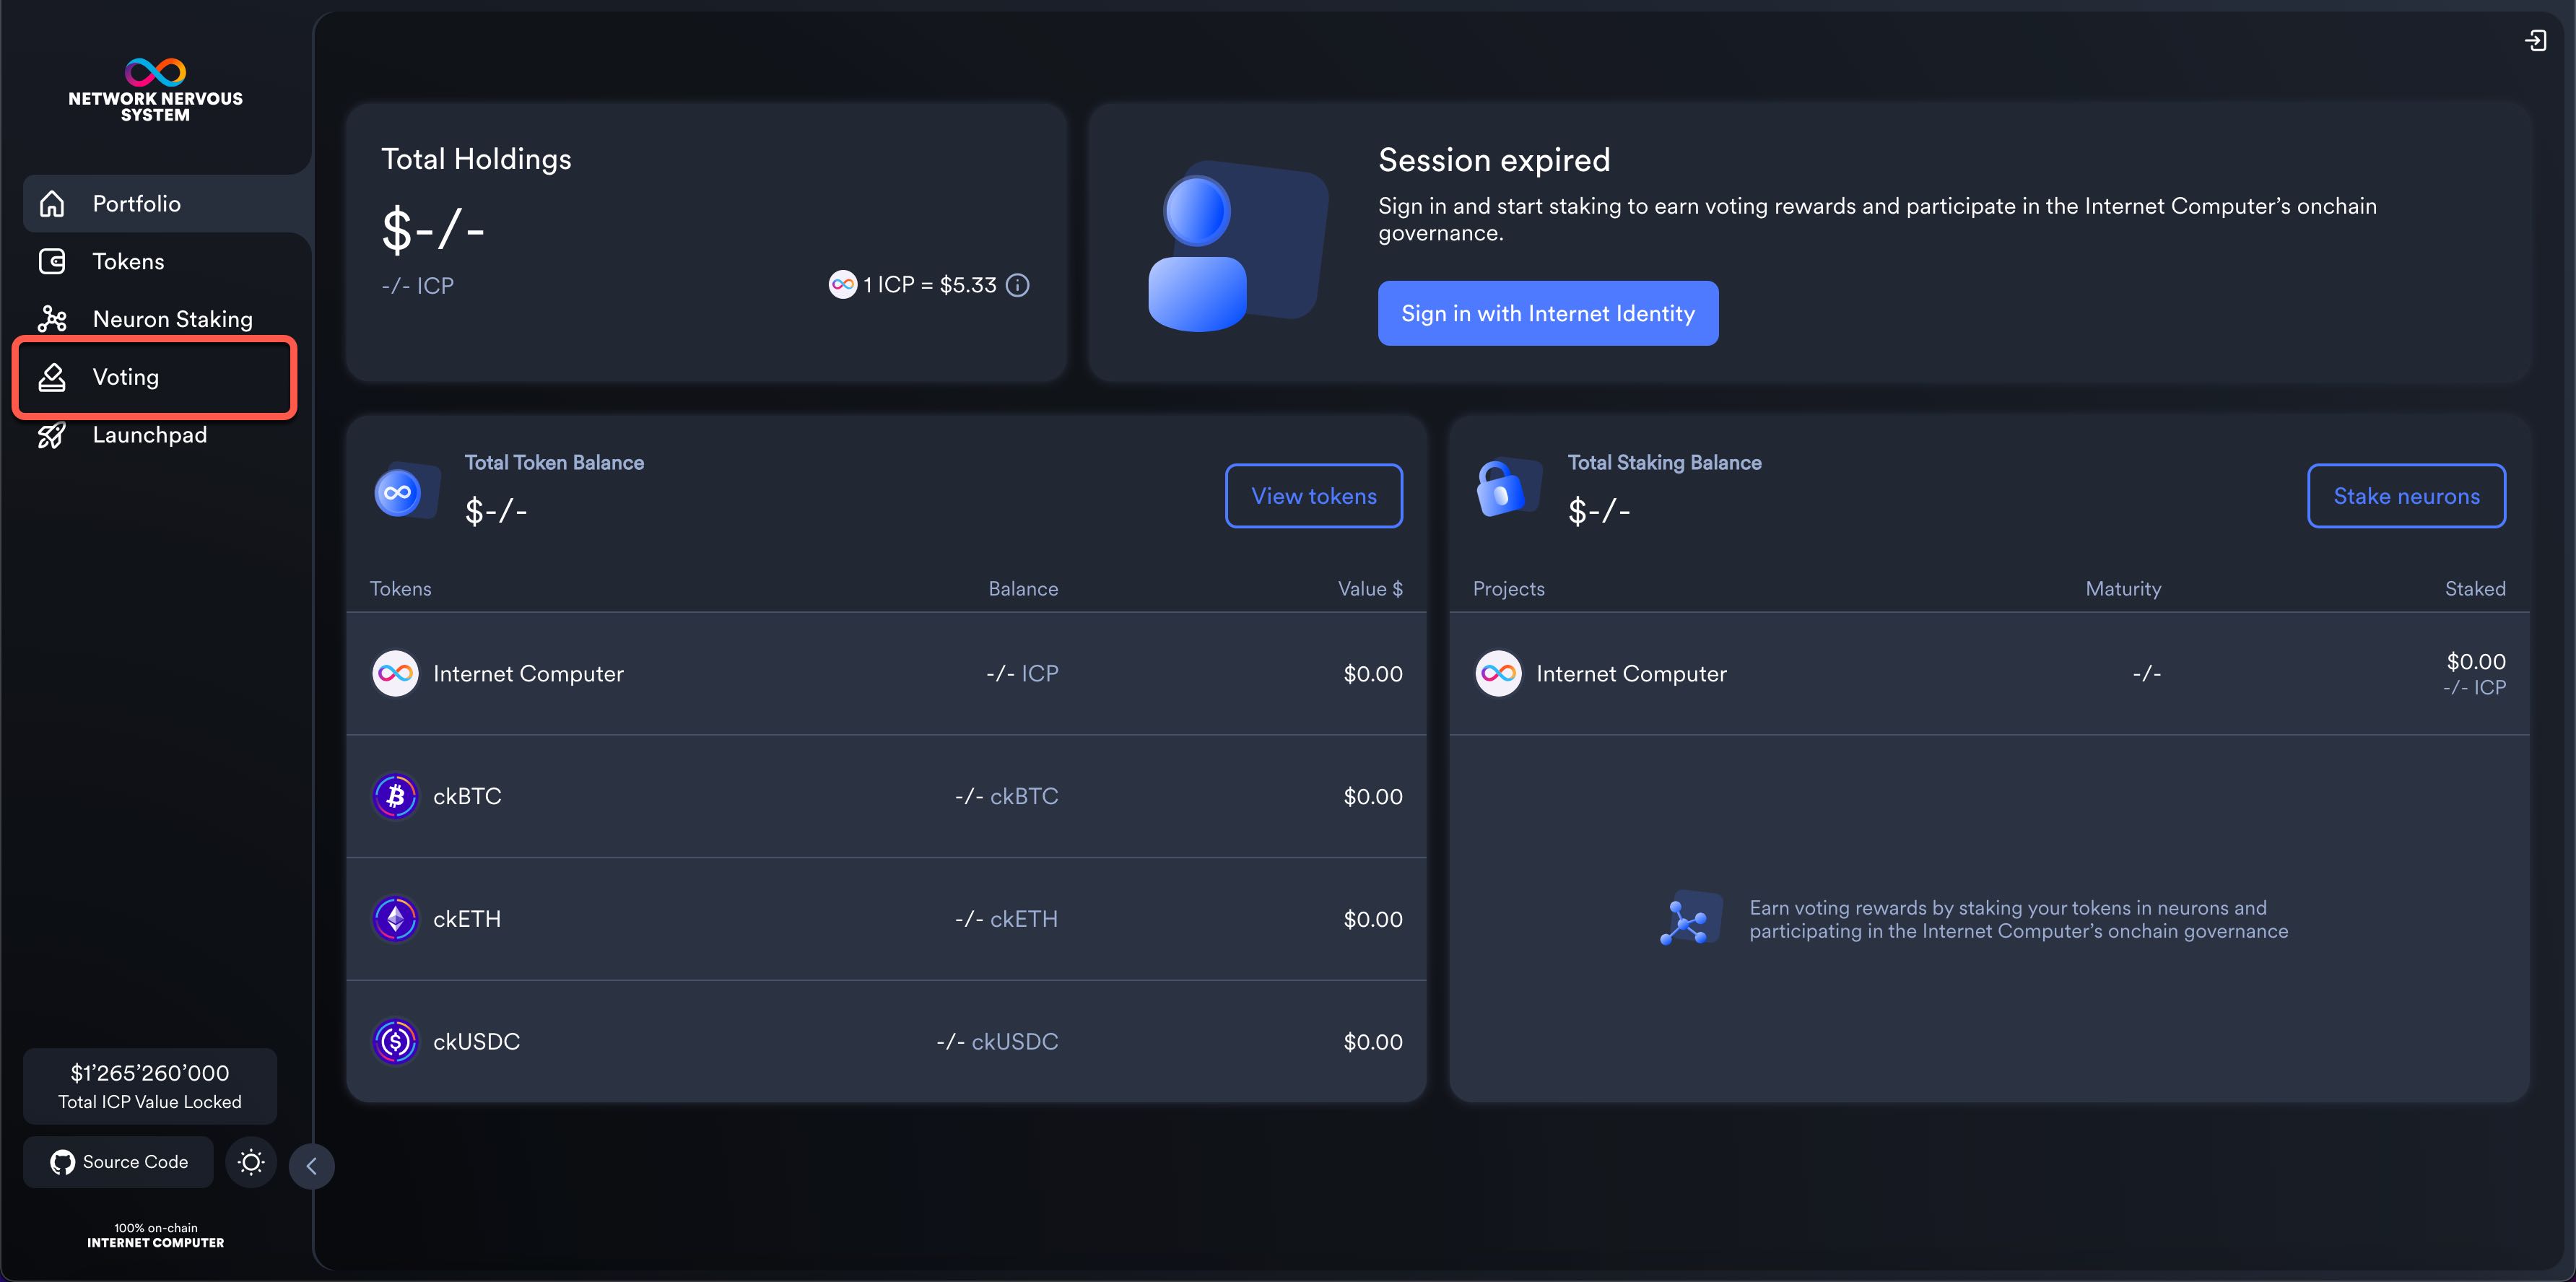Go to the Tokens page
The height and width of the screenshot is (1282, 2576).
pyautogui.click(x=128, y=262)
